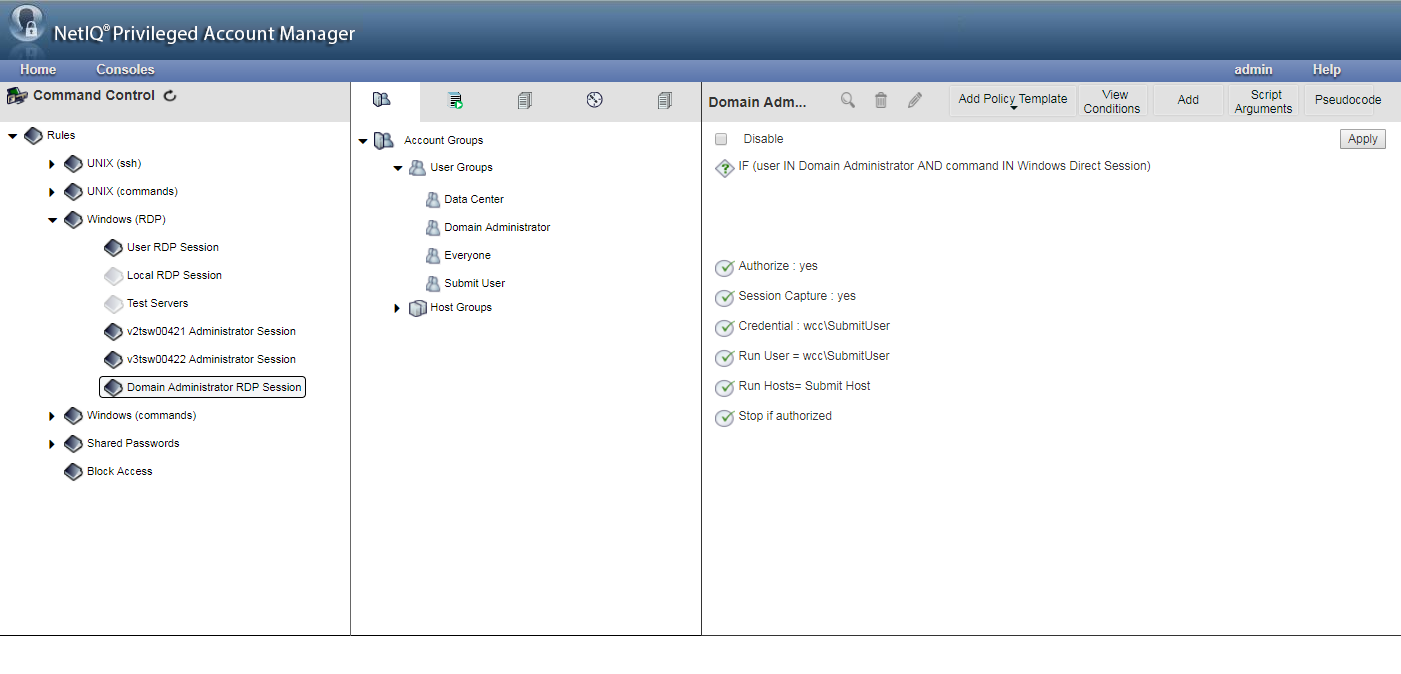Click the Run Hosts= Submit Host text

coord(804,386)
